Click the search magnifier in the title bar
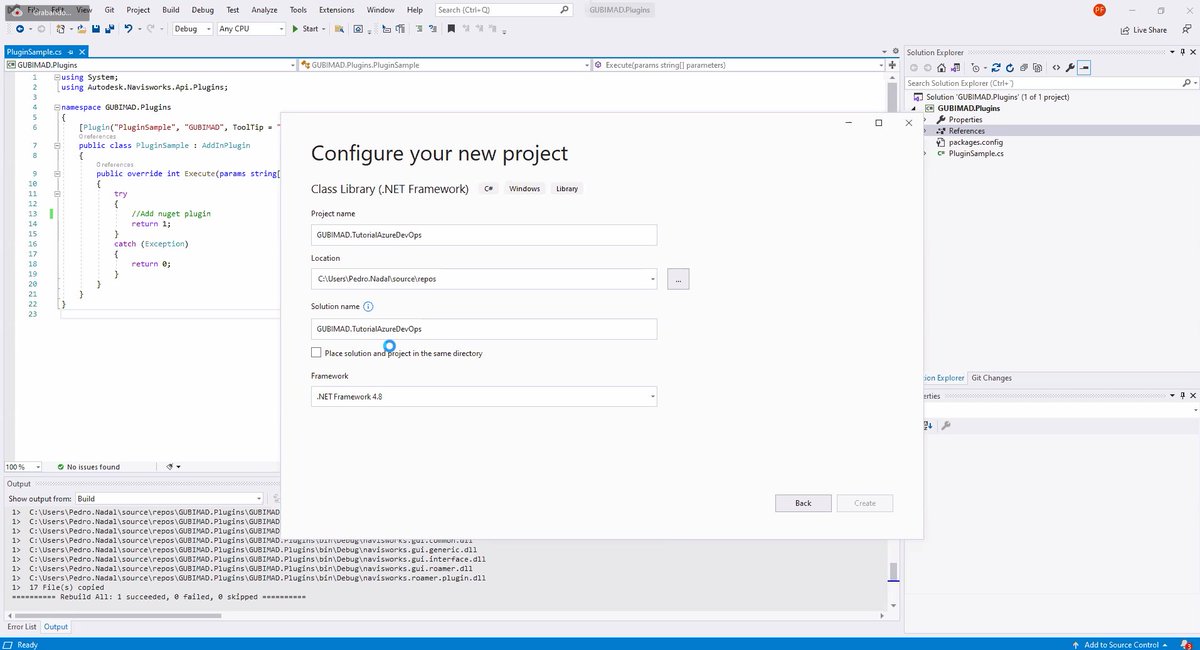The height and width of the screenshot is (650, 1200). [x=565, y=9]
